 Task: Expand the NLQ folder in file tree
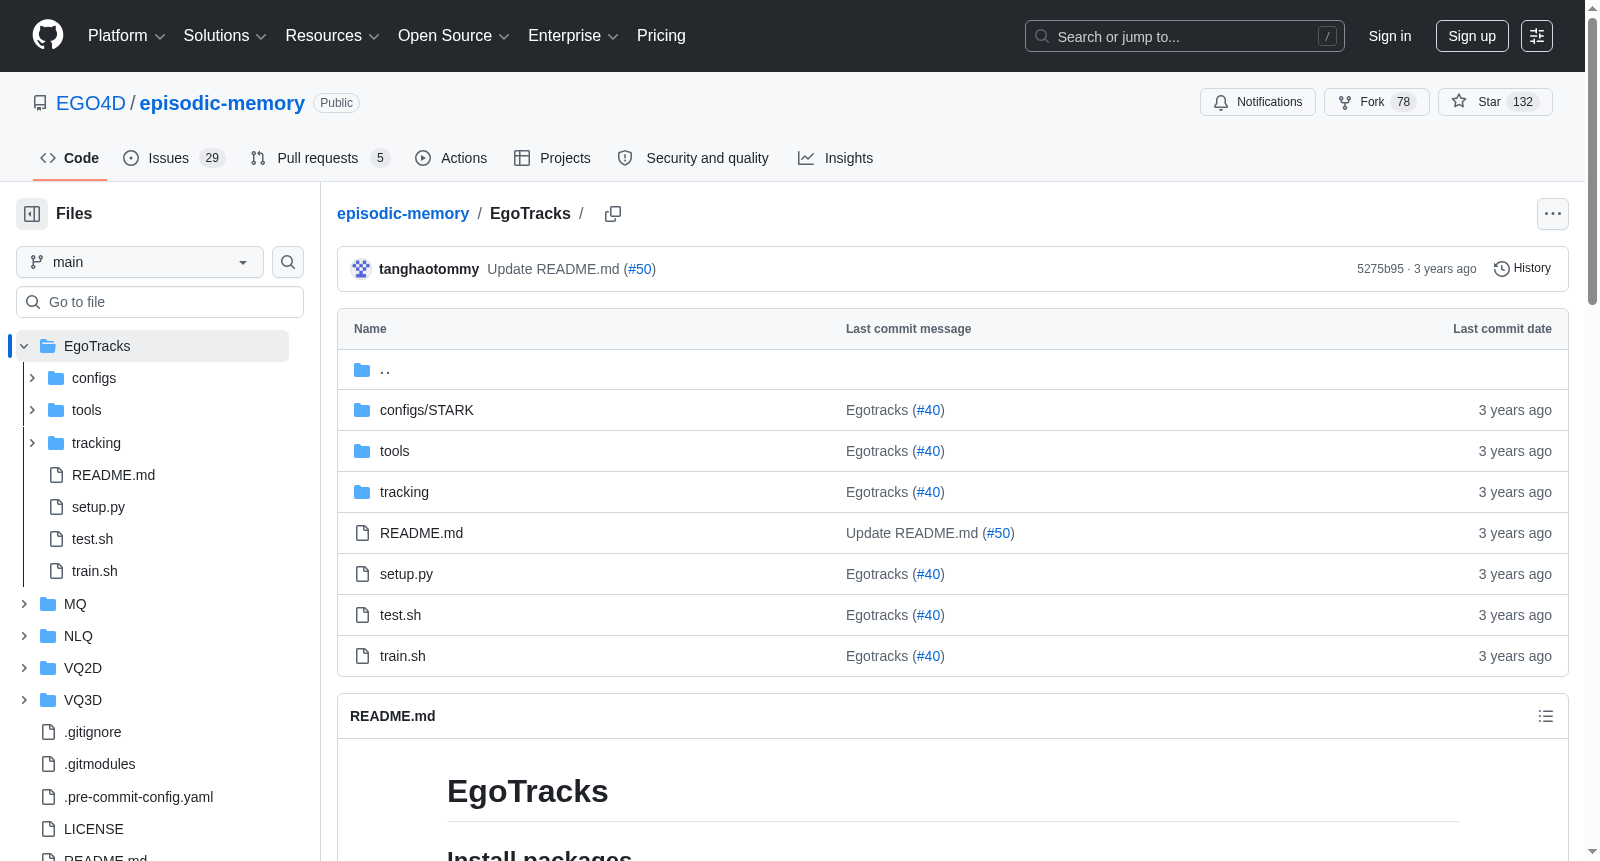point(24,636)
